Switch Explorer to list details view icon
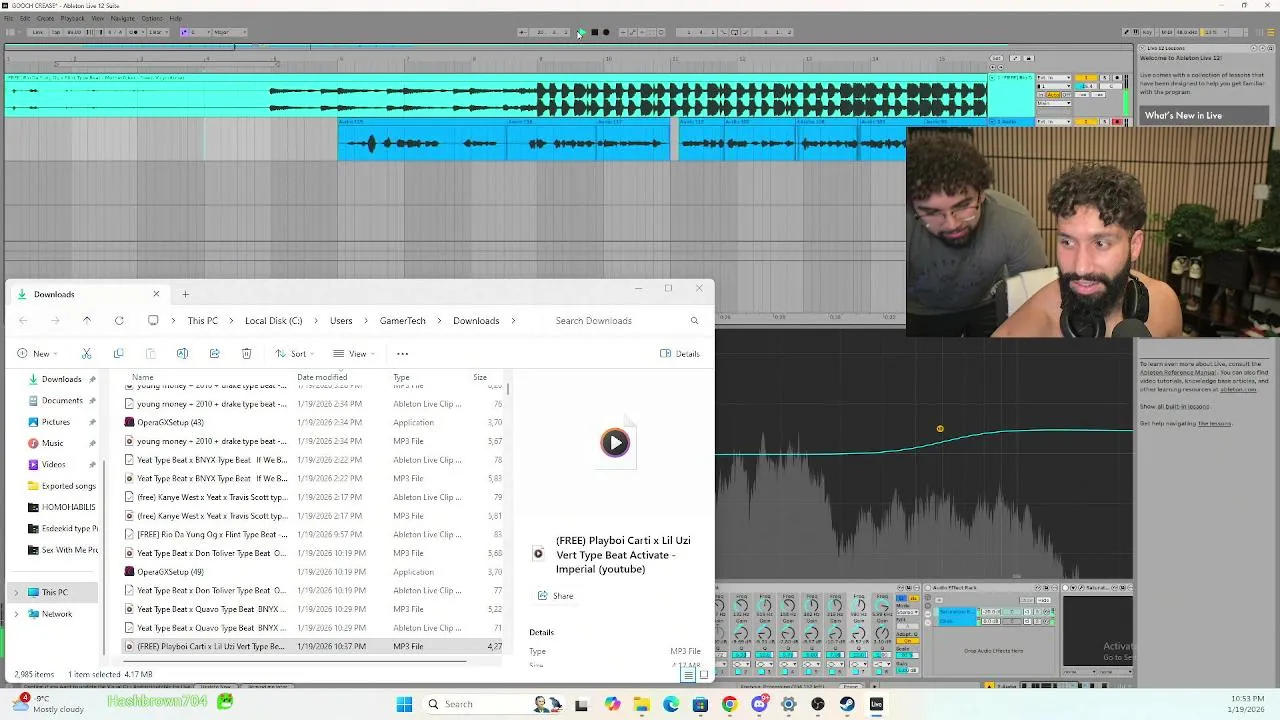This screenshot has height=720, width=1280. point(688,675)
